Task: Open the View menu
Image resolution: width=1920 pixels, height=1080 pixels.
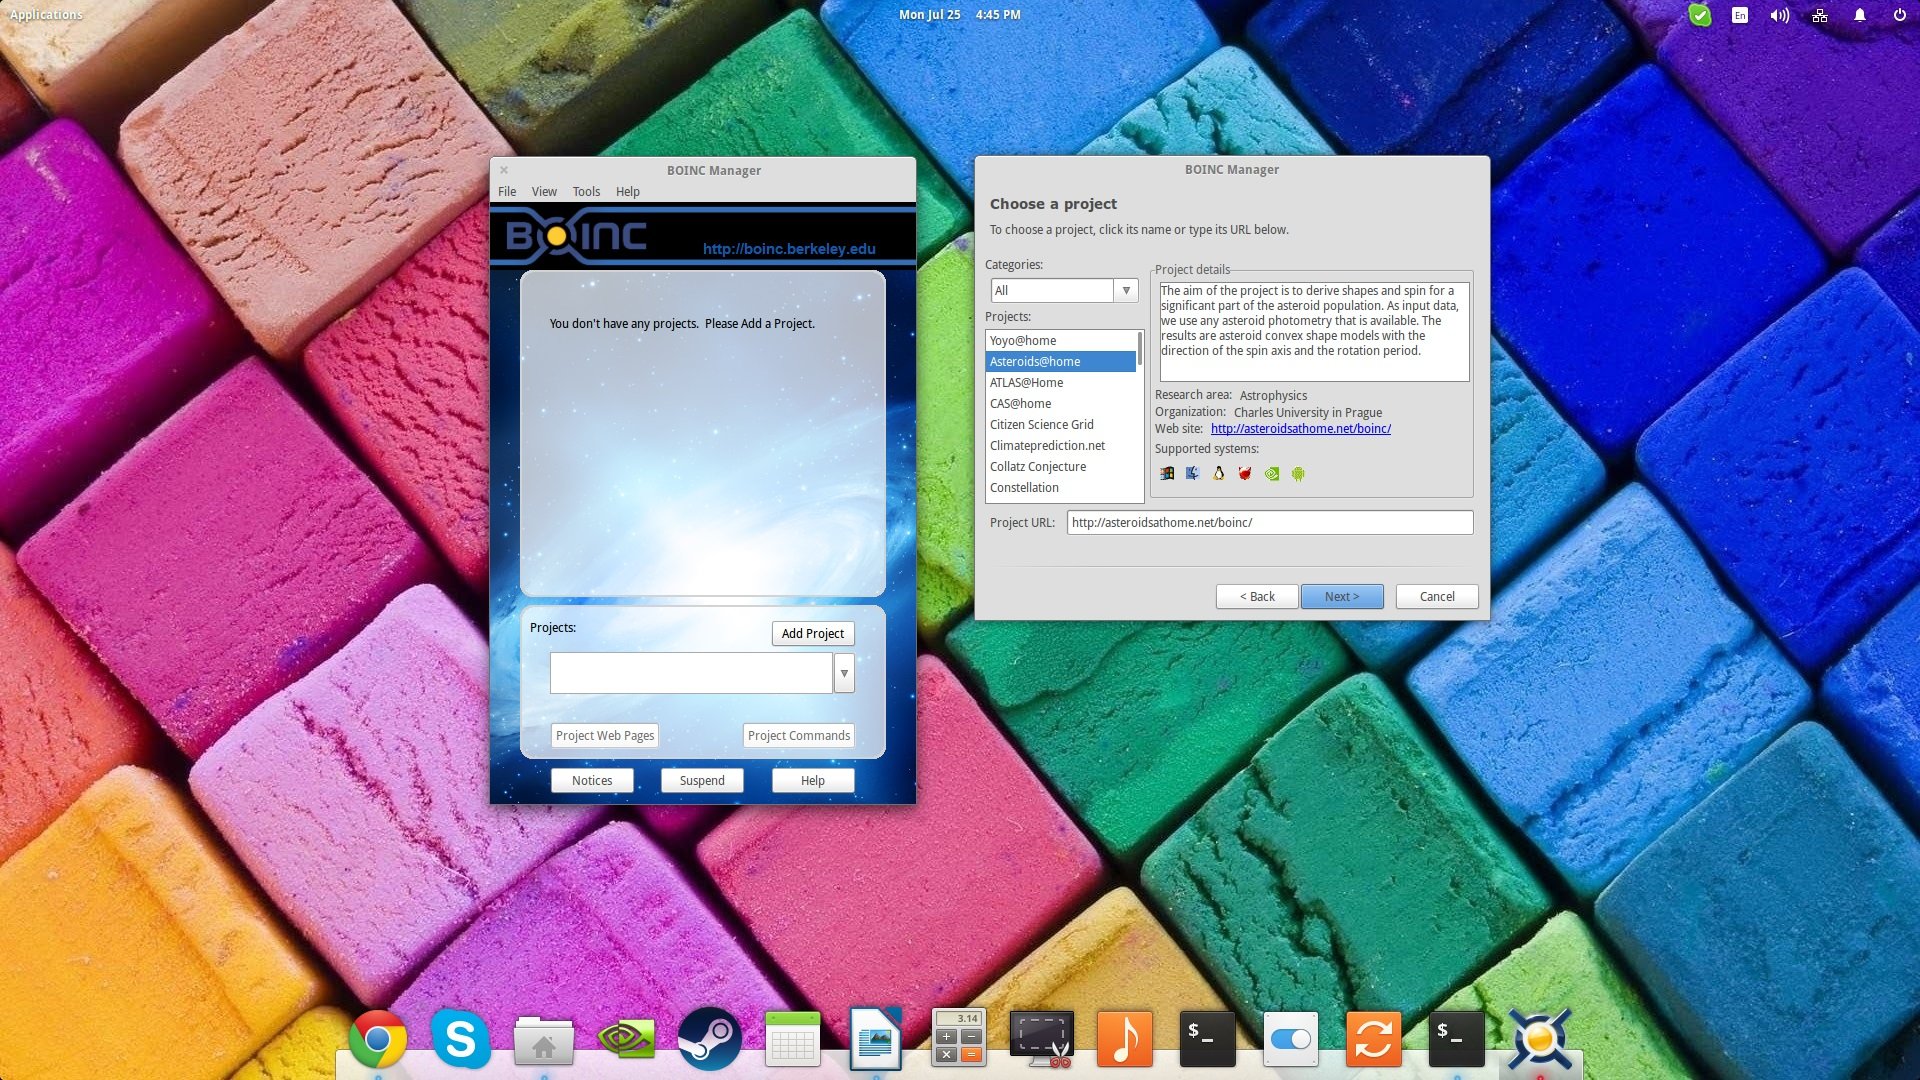Action: coord(544,191)
